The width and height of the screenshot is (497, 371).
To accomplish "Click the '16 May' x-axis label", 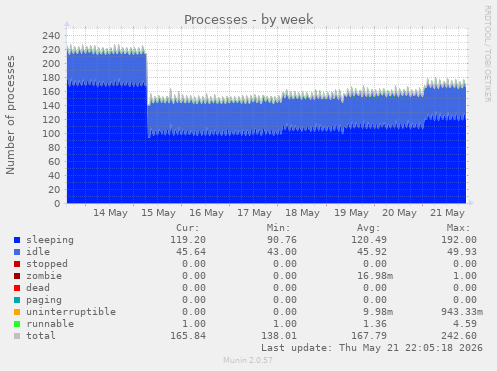I will click(206, 213).
